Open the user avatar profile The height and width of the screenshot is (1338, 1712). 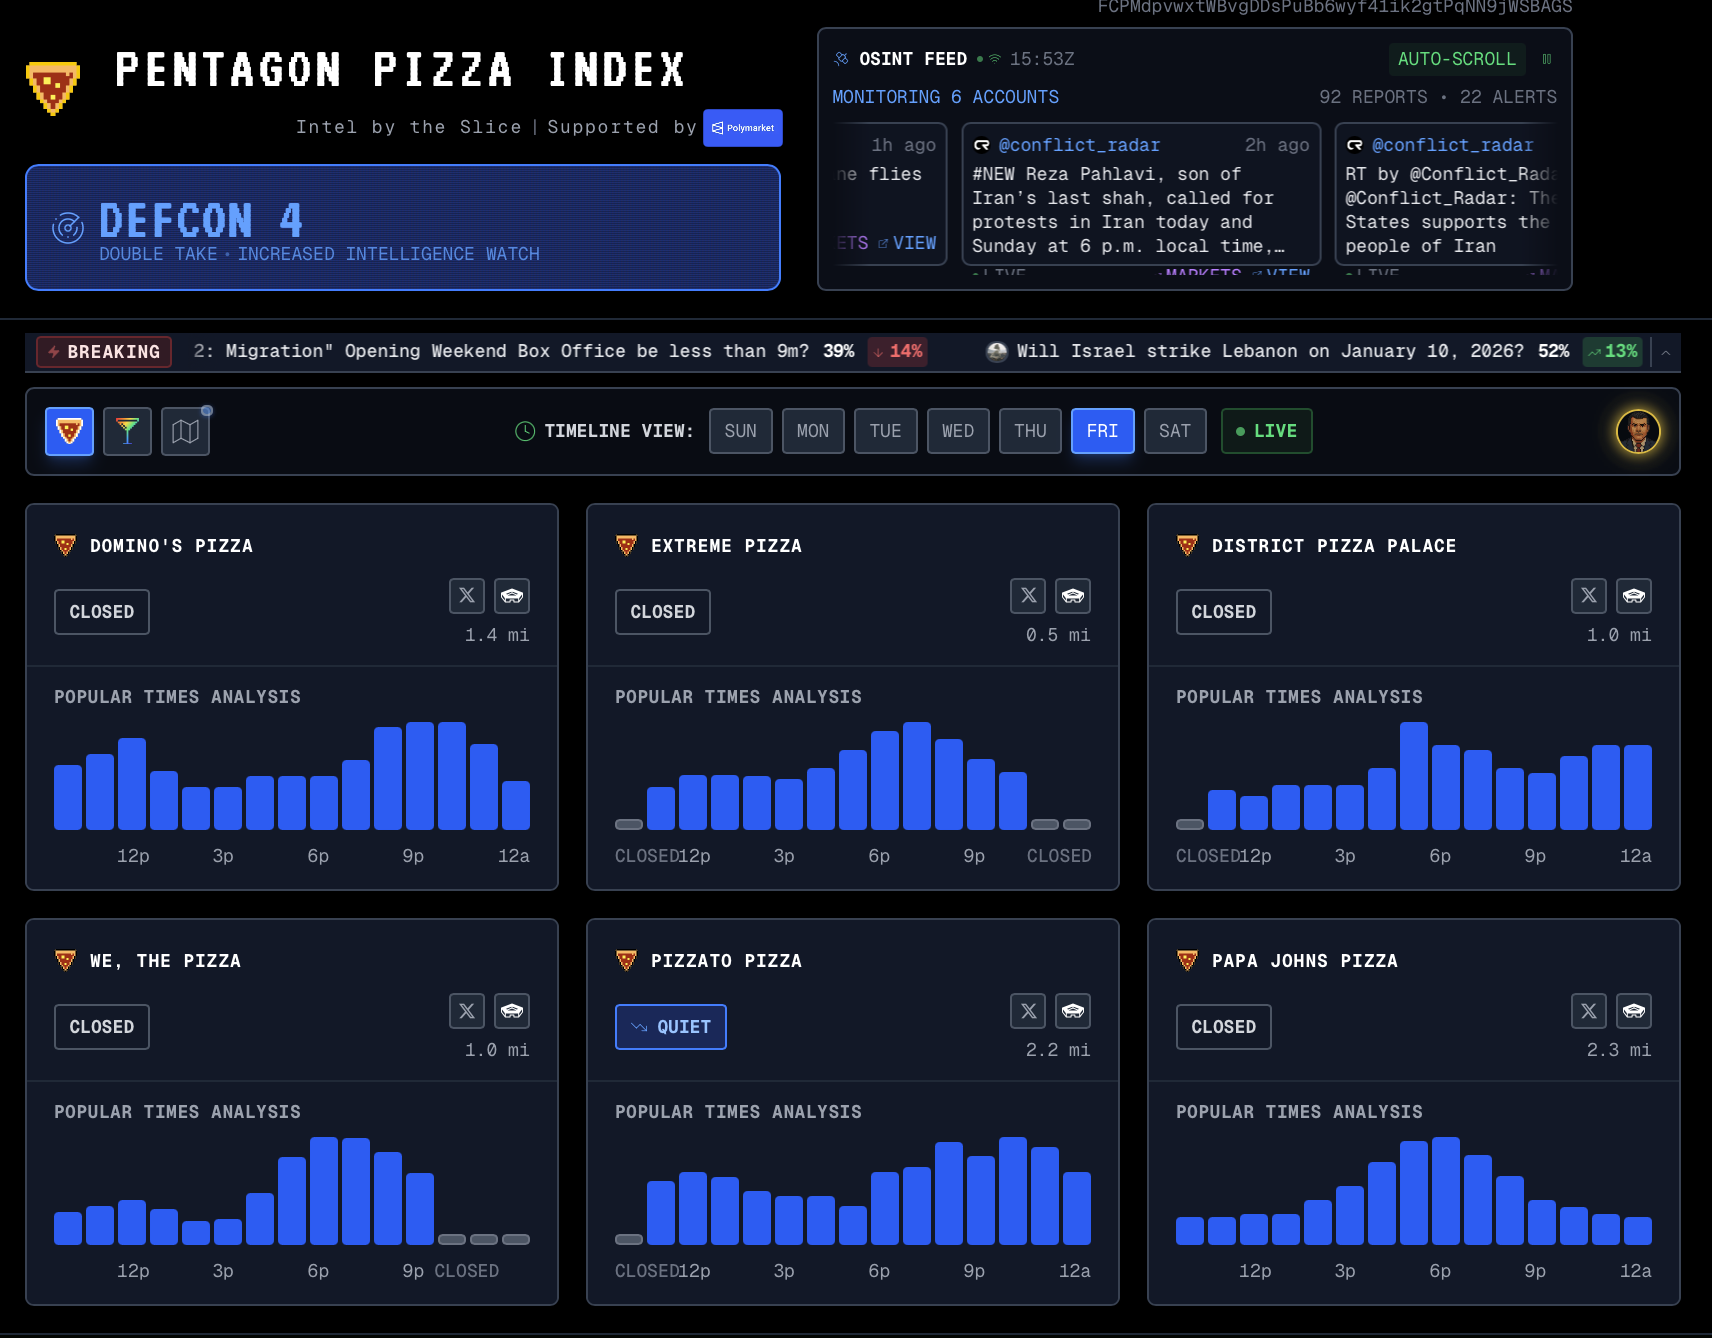coord(1638,432)
